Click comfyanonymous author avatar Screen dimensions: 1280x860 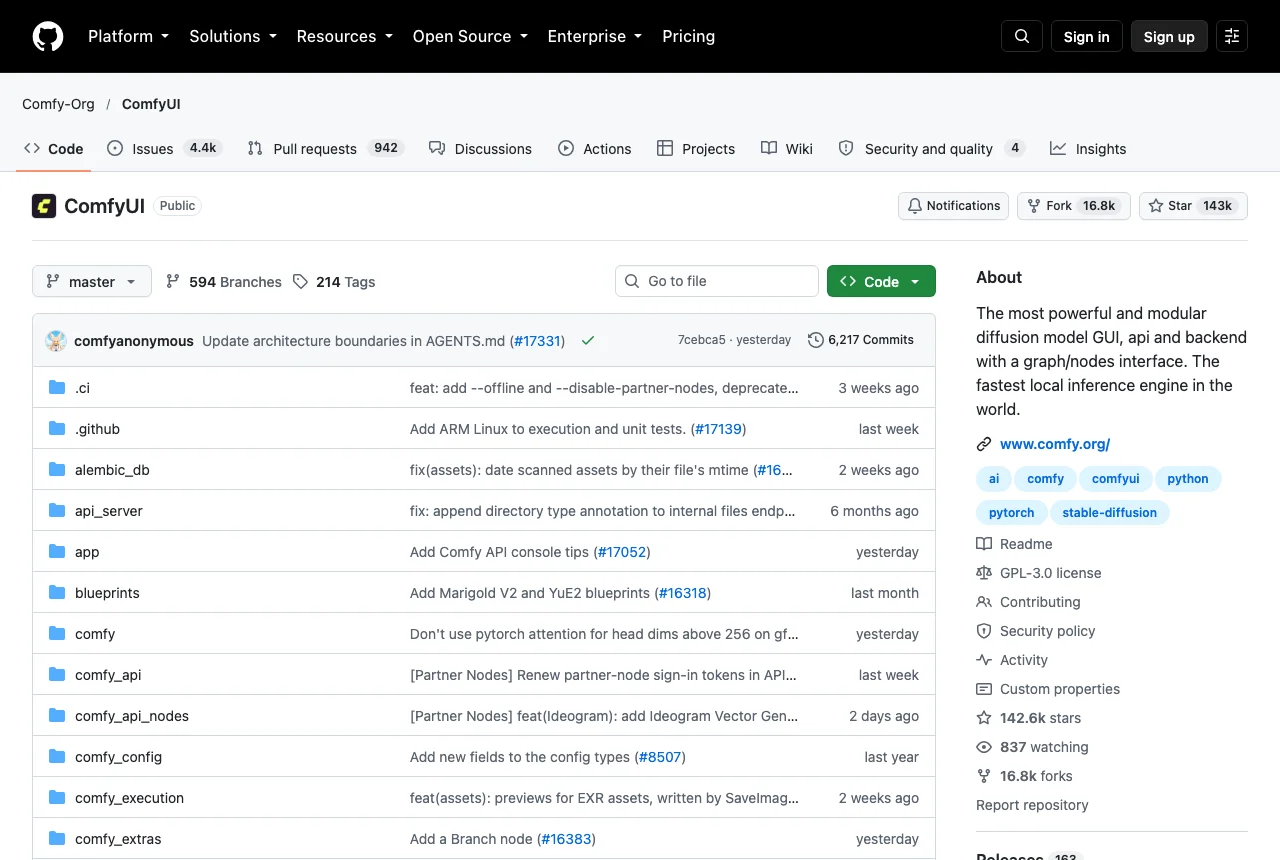[x=56, y=340]
